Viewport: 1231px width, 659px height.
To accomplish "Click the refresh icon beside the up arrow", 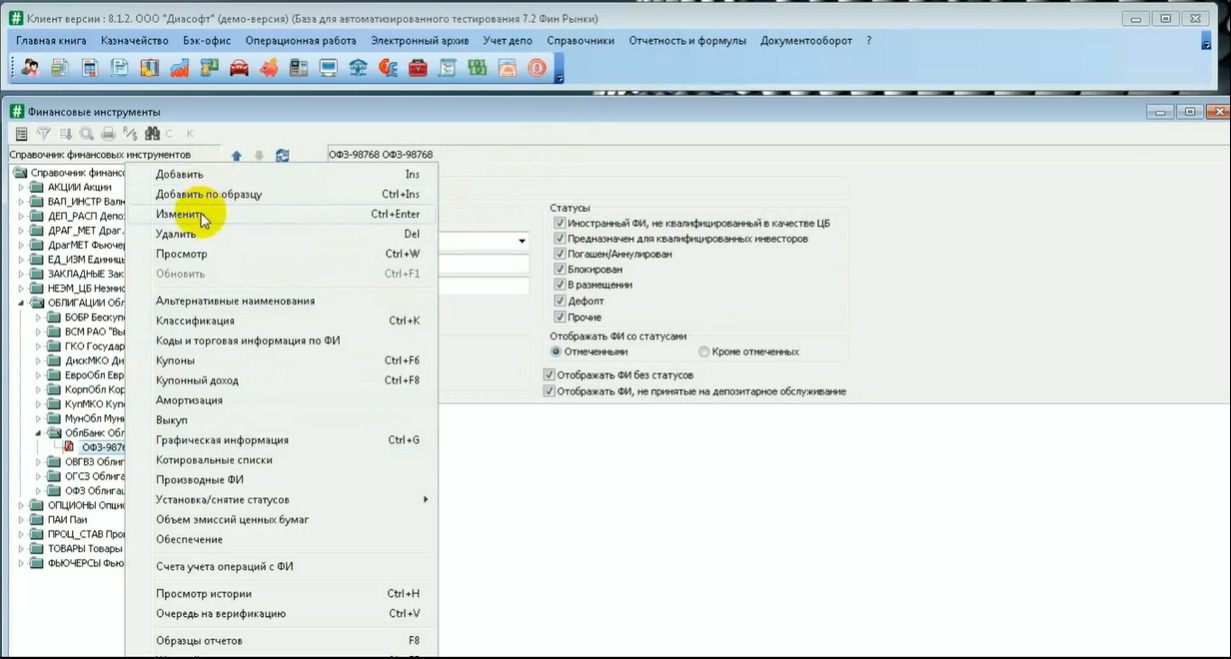I will [x=282, y=156].
